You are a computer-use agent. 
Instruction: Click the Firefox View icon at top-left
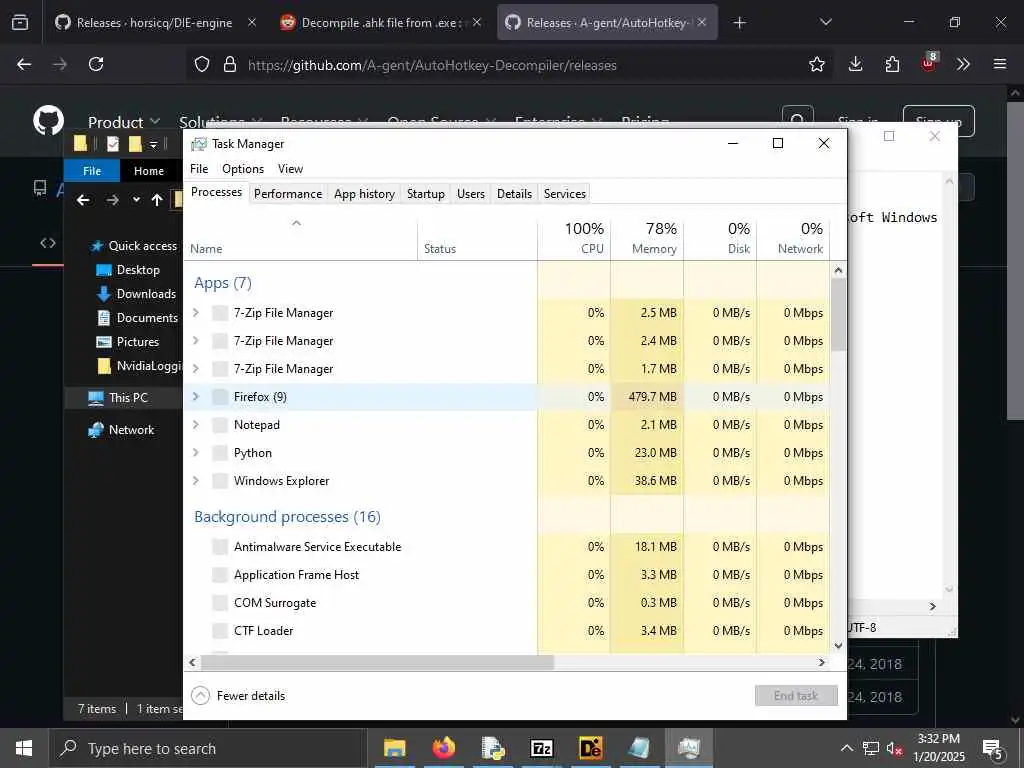pos(20,22)
